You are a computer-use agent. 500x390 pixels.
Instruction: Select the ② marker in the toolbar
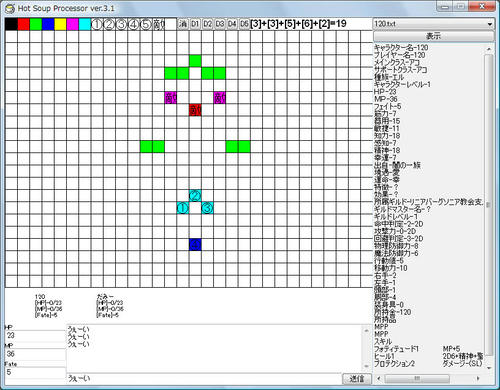coord(109,24)
